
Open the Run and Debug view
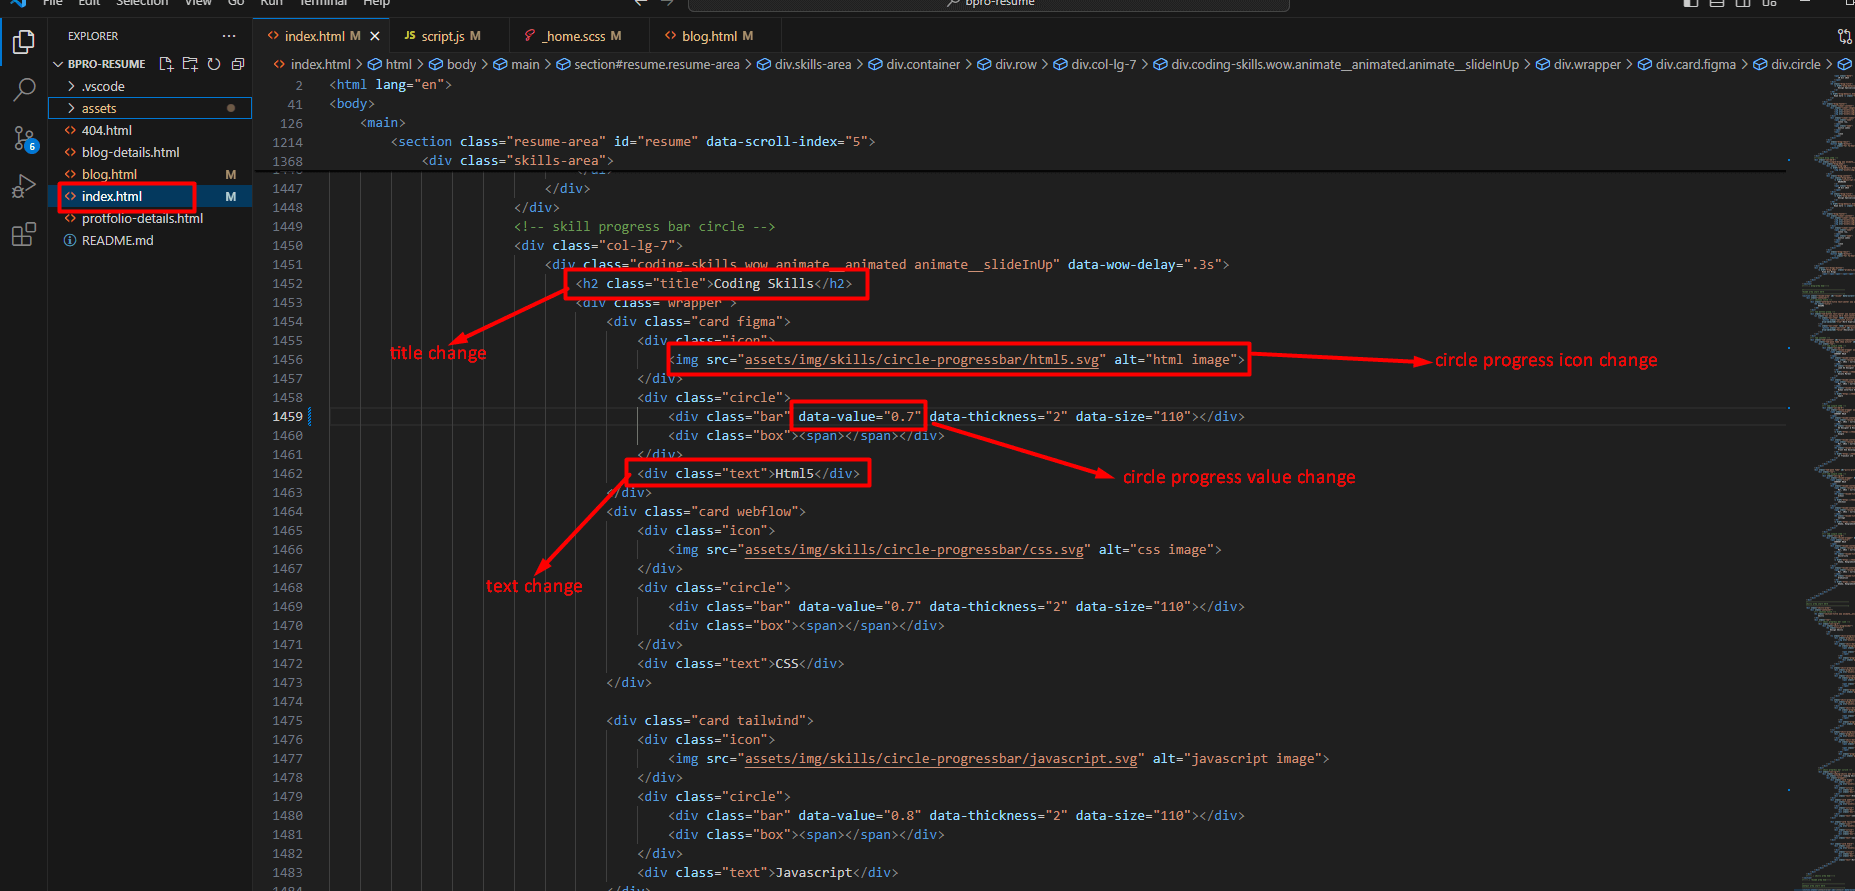coord(24,186)
